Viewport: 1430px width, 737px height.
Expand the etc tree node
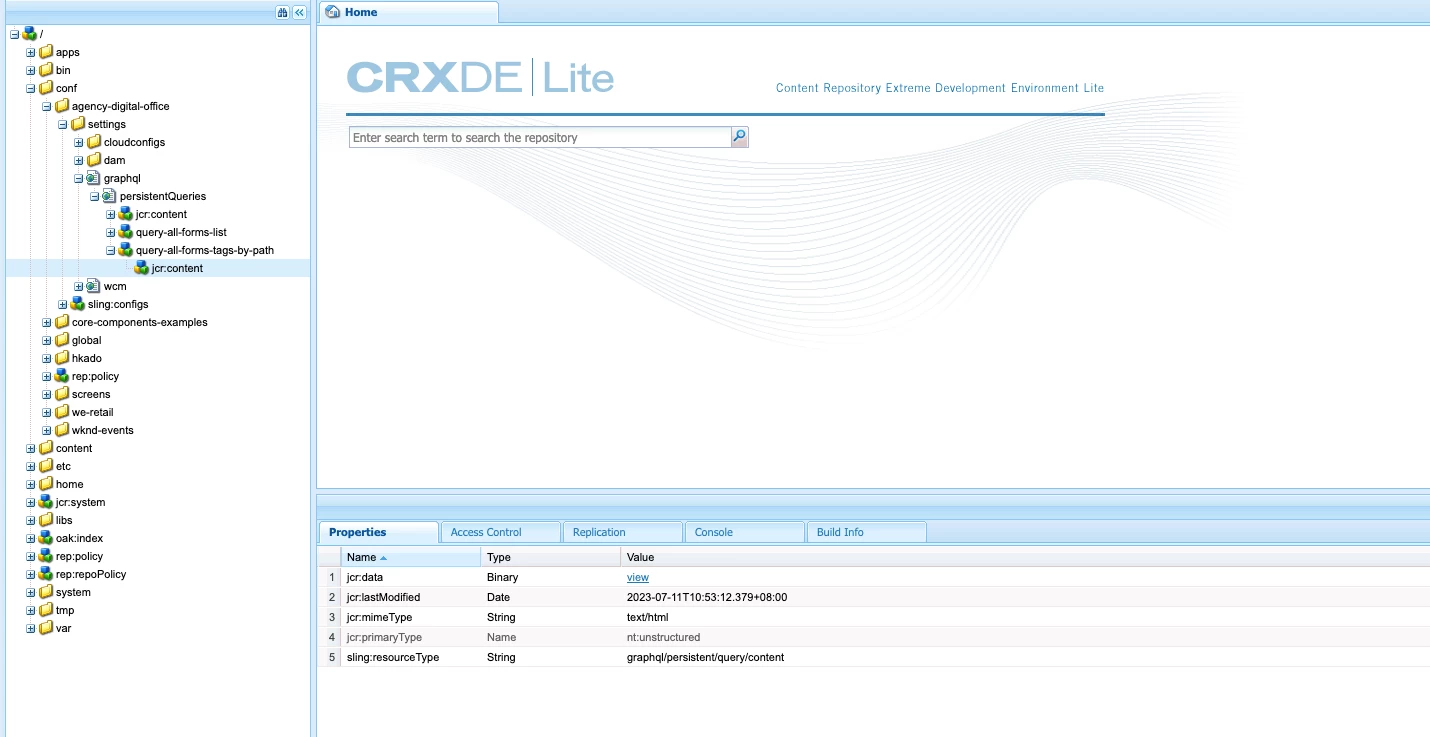[31, 467]
